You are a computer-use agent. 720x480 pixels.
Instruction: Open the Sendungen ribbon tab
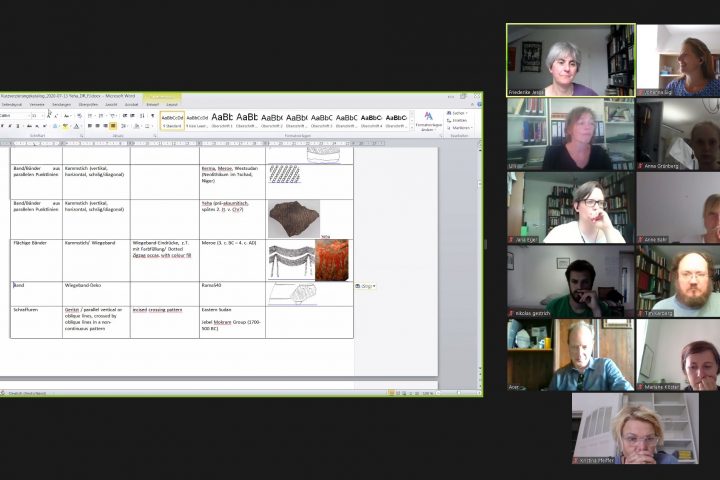click(x=62, y=105)
